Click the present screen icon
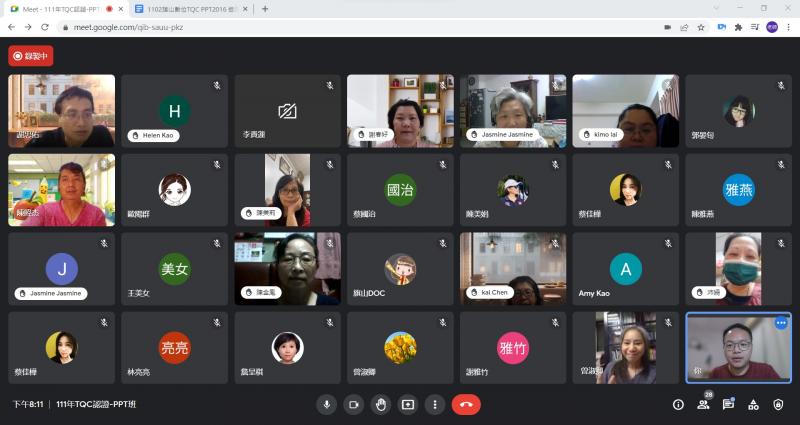This screenshot has width=800, height=425. (x=407, y=404)
